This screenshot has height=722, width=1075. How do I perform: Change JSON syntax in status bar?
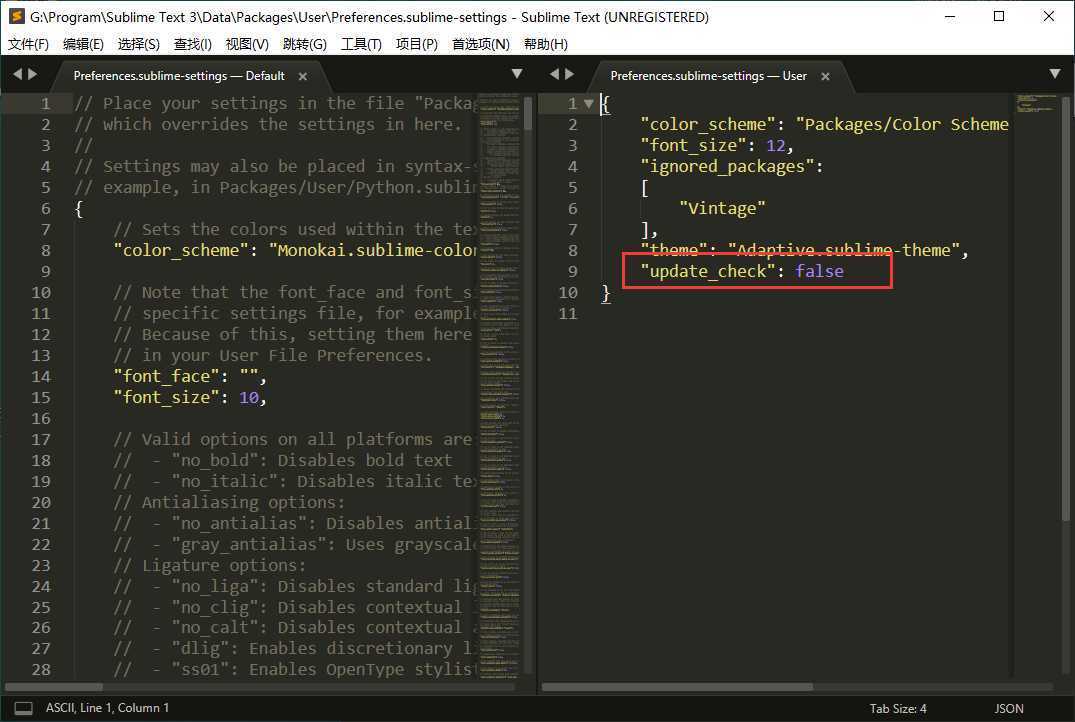[x=1008, y=709]
